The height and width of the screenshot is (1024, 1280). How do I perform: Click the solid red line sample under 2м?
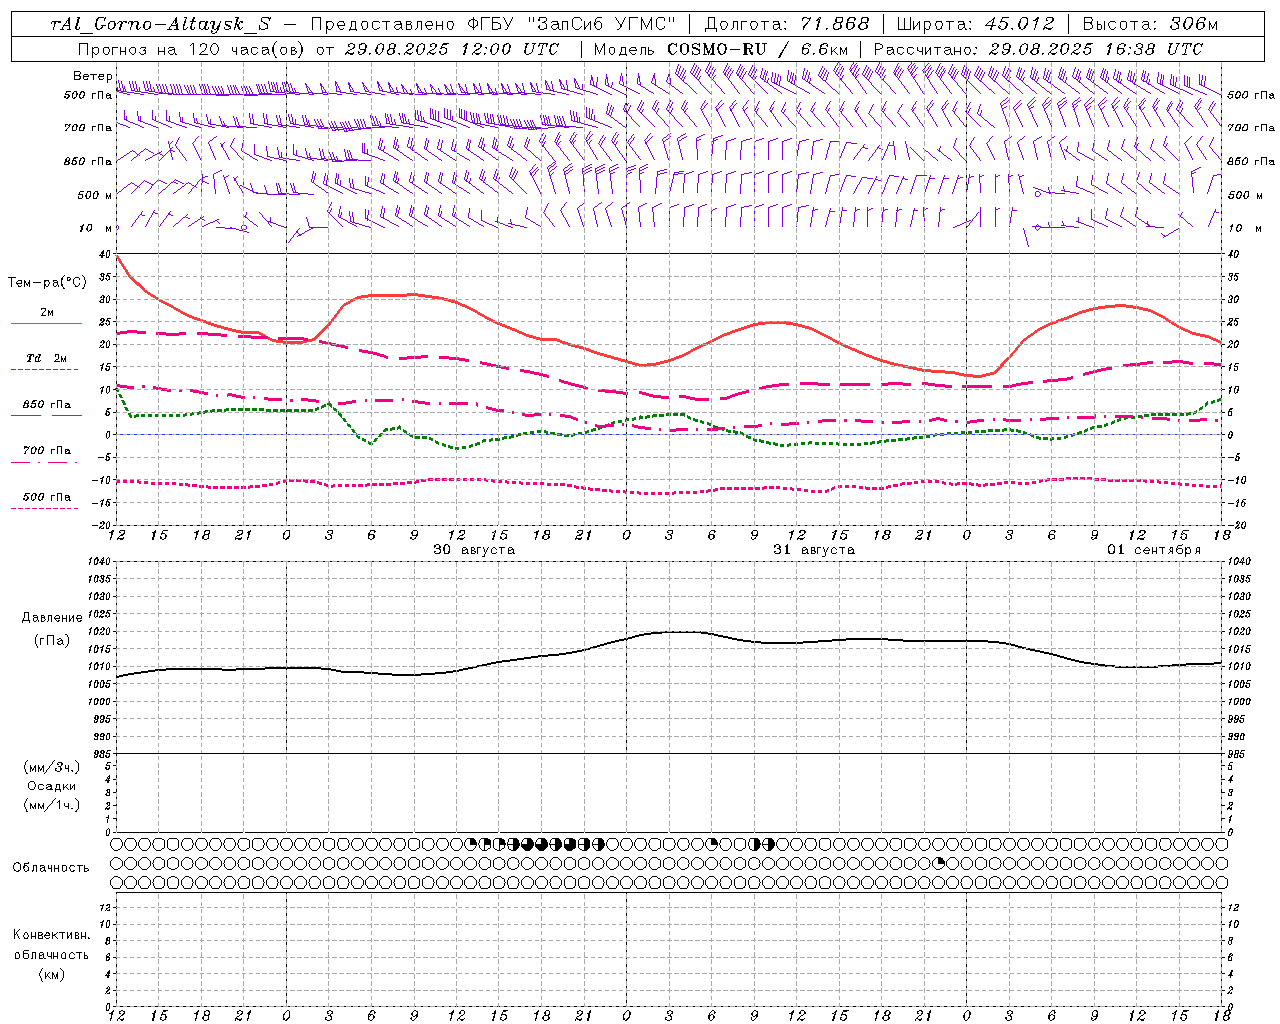click(x=45, y=324)
